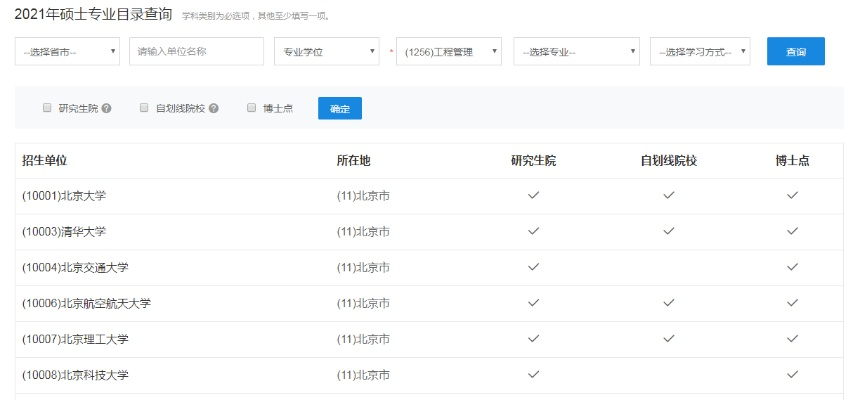Click 自划线院校 checkmark for 清华大学
Screen dimensions: 860x400
[668, 231]
